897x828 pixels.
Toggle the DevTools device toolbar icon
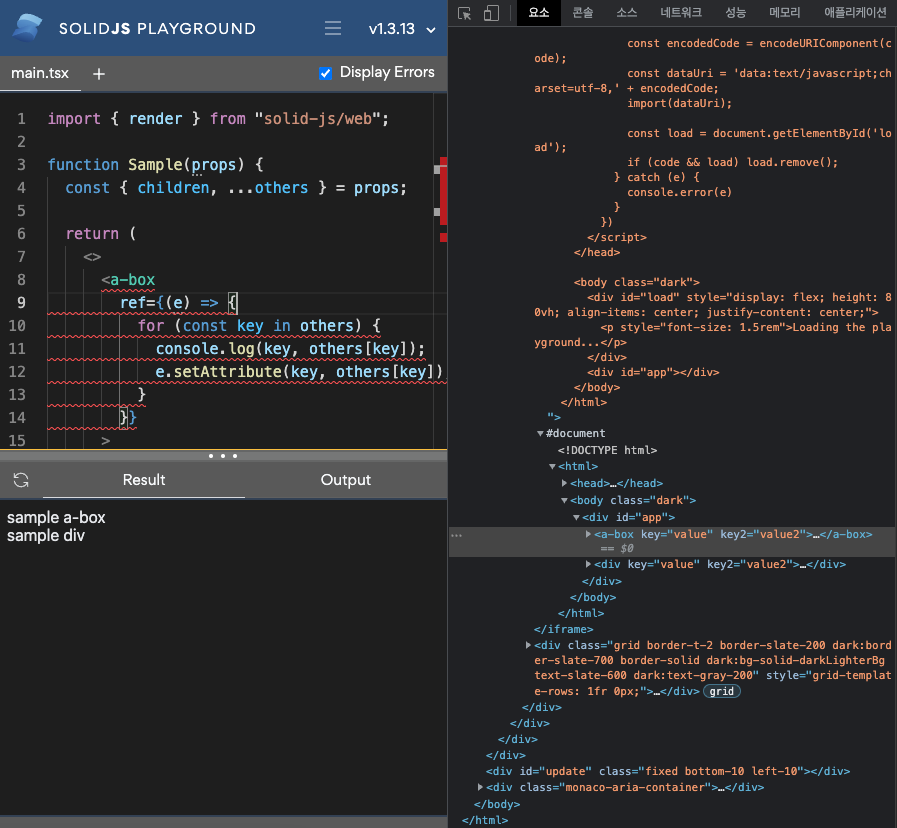[x=491, y=13]
